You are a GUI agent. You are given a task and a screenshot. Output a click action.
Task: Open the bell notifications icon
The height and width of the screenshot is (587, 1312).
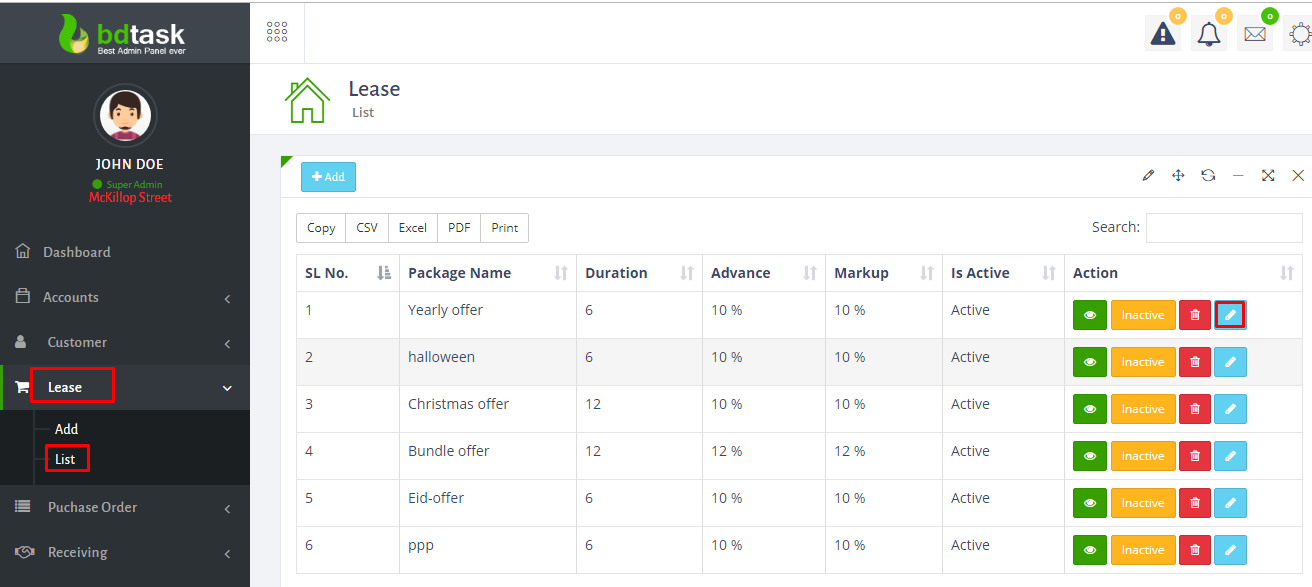[1208, 34]
